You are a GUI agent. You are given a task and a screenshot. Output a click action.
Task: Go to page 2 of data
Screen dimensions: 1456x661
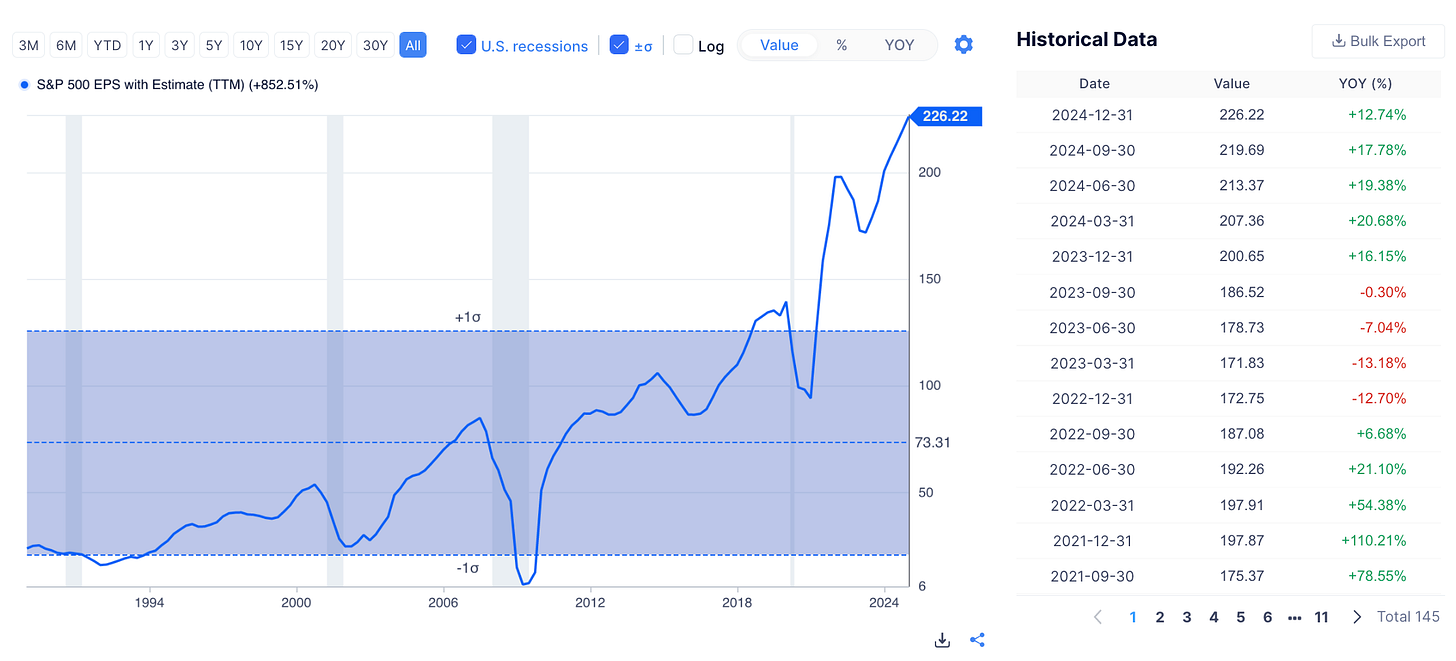pos(1160,617)
